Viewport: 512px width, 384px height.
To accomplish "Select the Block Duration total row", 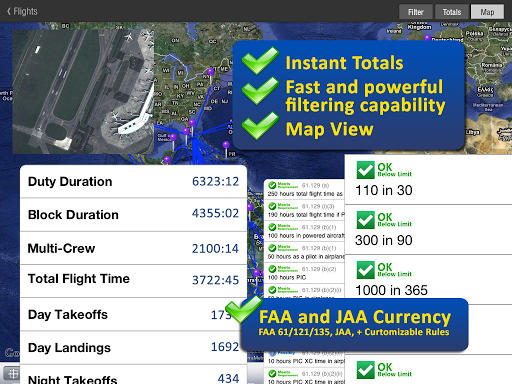I will (x=133, y=215).
